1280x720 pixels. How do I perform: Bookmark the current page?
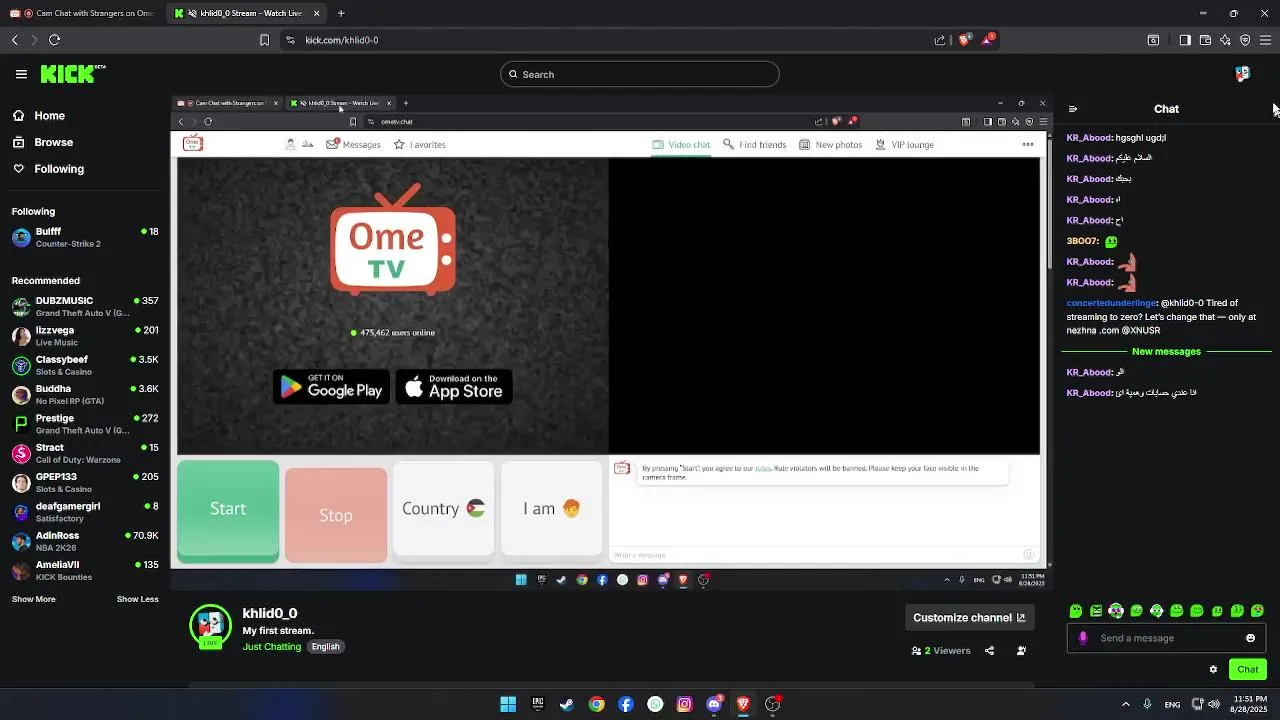click(x=264, y=40)
